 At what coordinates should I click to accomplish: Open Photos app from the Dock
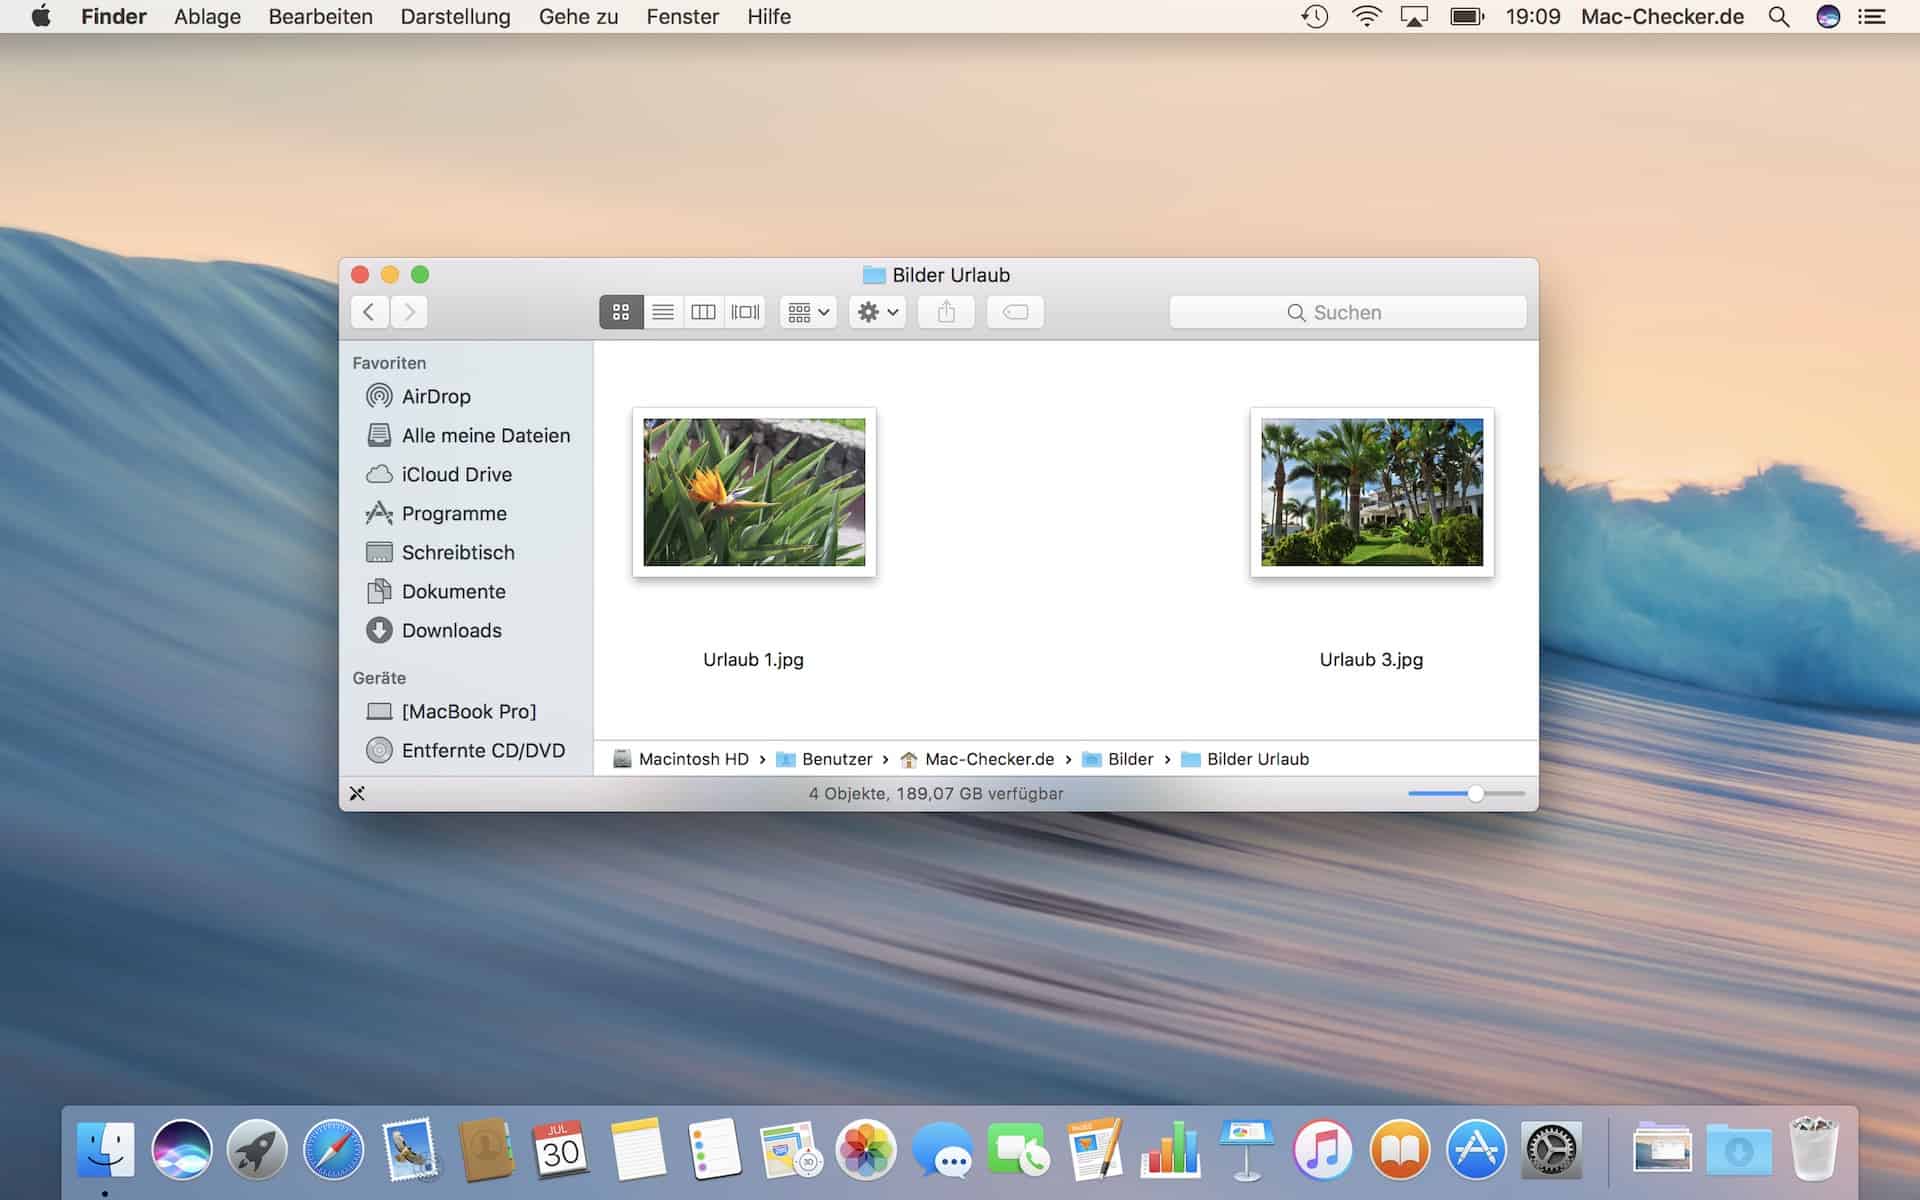(x=865, y=1149)
